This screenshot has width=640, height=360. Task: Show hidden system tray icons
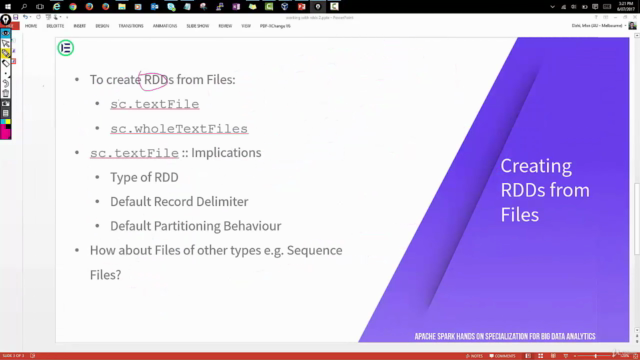[x=552, y=7]
